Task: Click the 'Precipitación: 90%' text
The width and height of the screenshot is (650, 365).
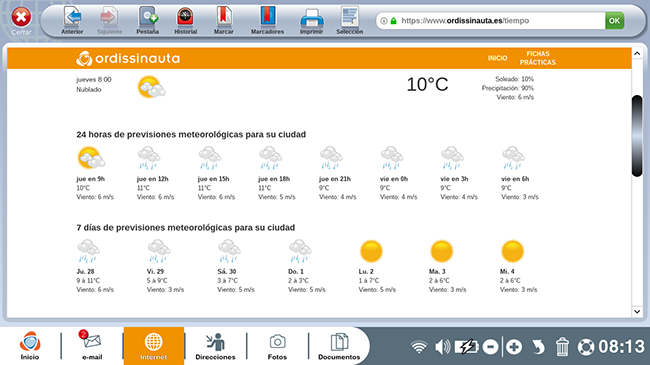Action: point(507,88)
